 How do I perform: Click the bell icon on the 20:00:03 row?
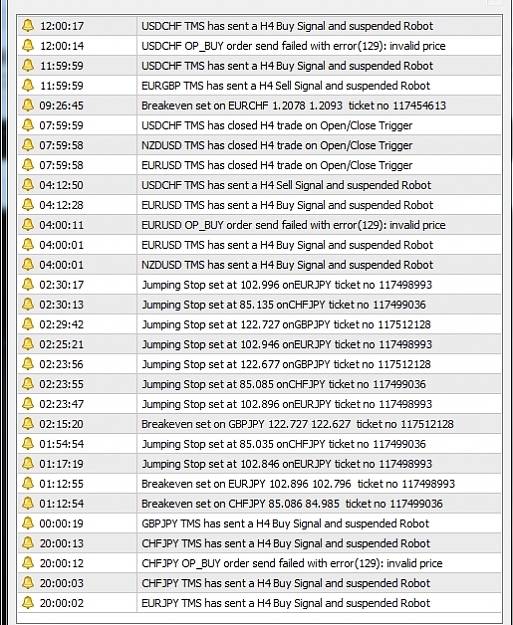coord(28,583)
